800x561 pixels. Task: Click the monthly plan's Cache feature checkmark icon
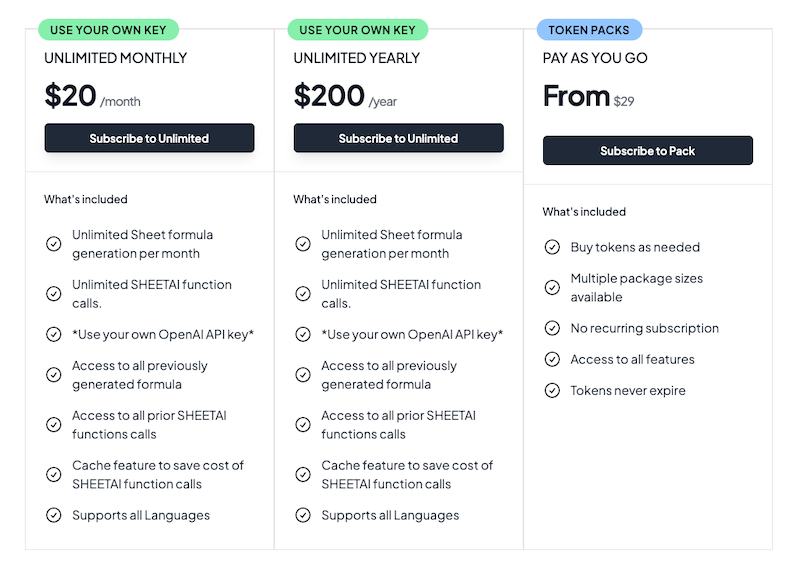54,474
